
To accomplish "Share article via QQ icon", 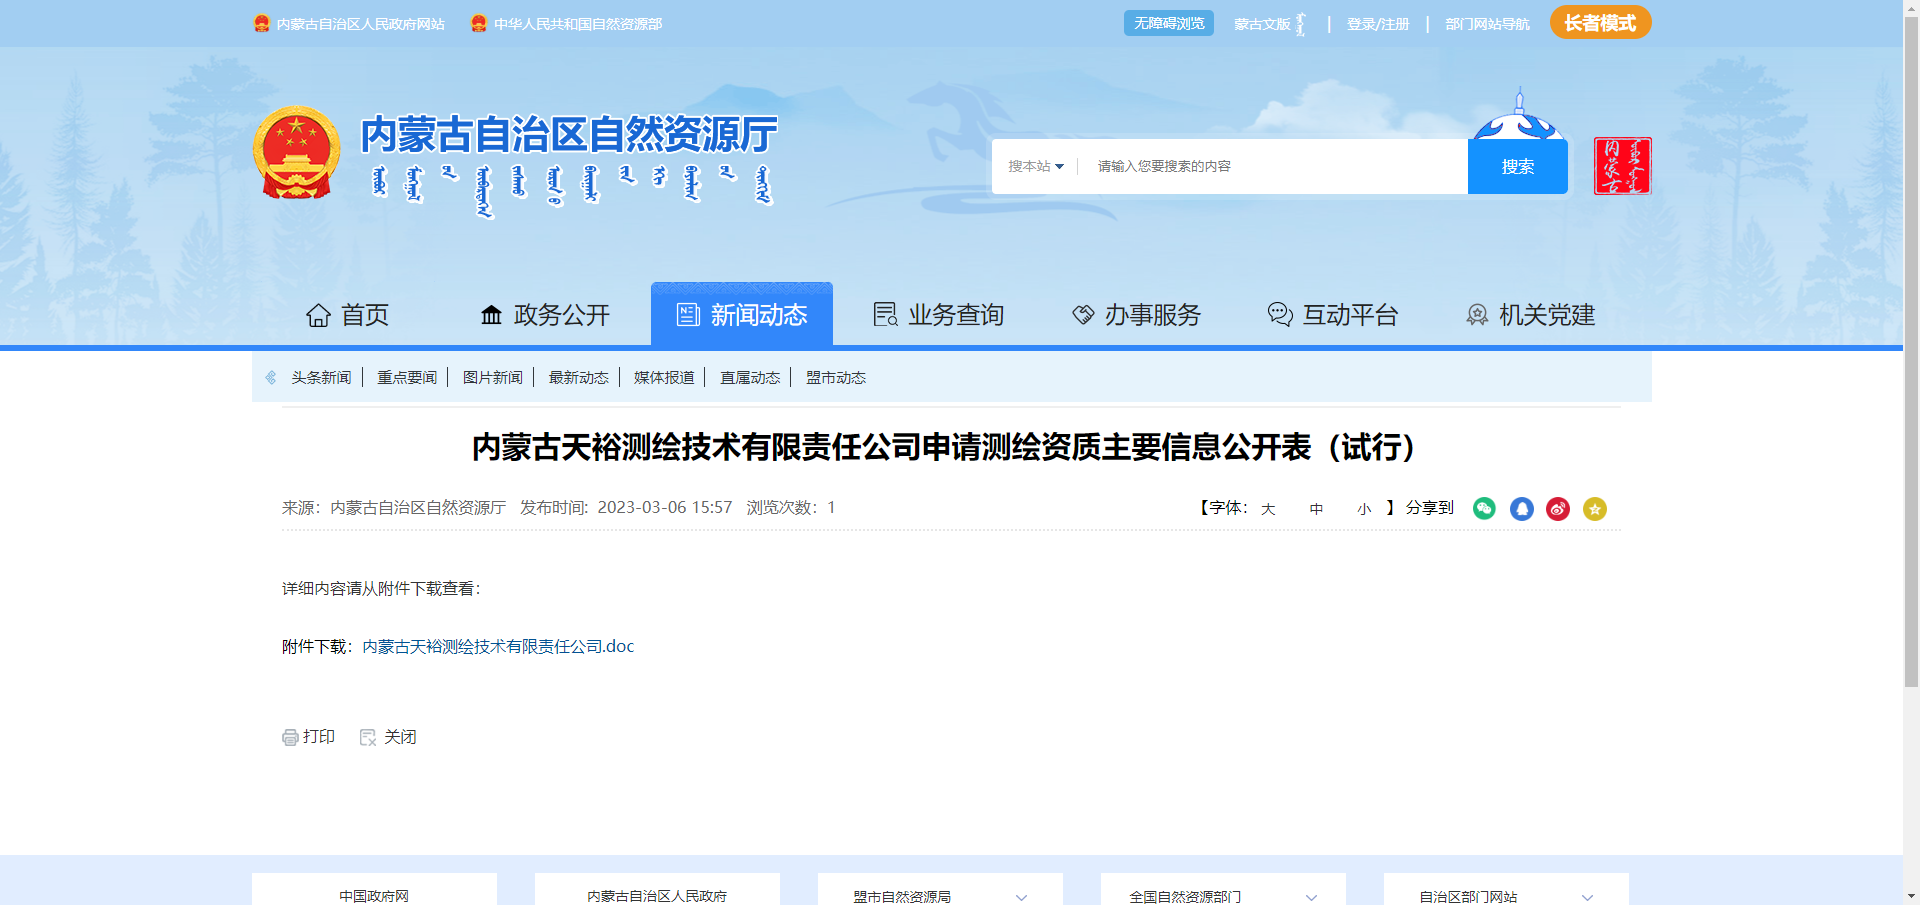I will 1521,509.
